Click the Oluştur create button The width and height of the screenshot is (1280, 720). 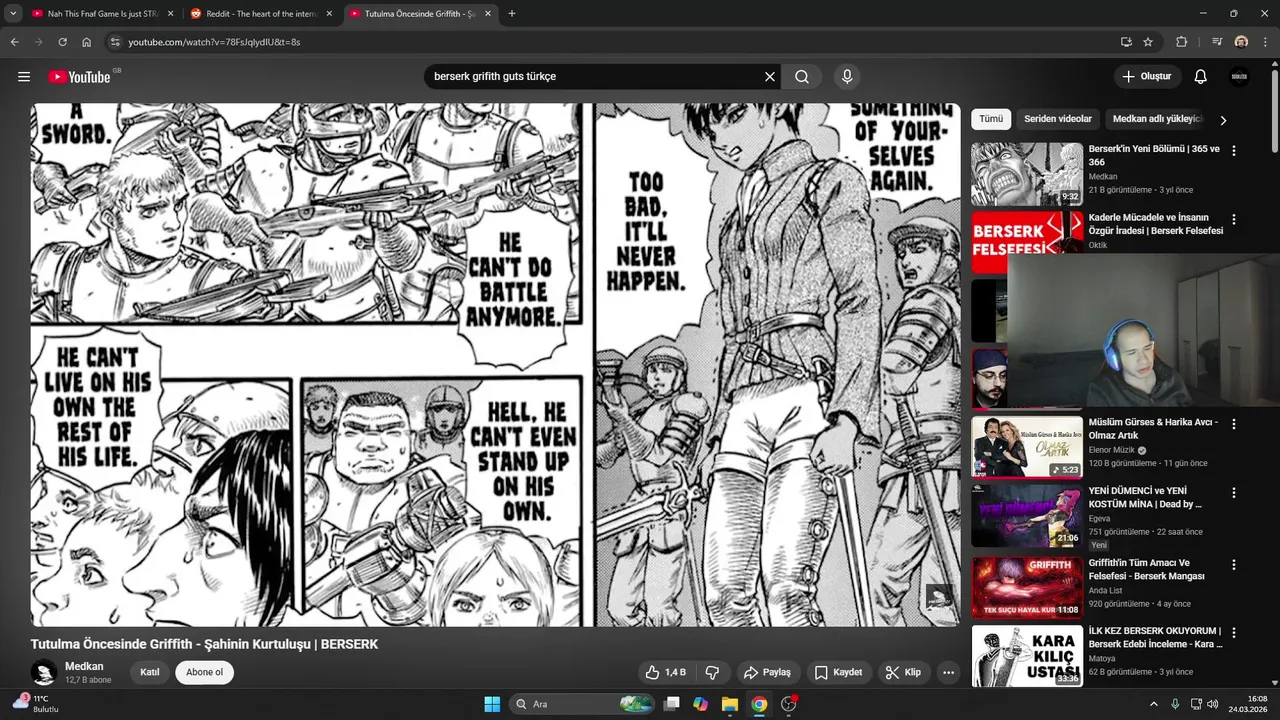(x=1147, y=77)
